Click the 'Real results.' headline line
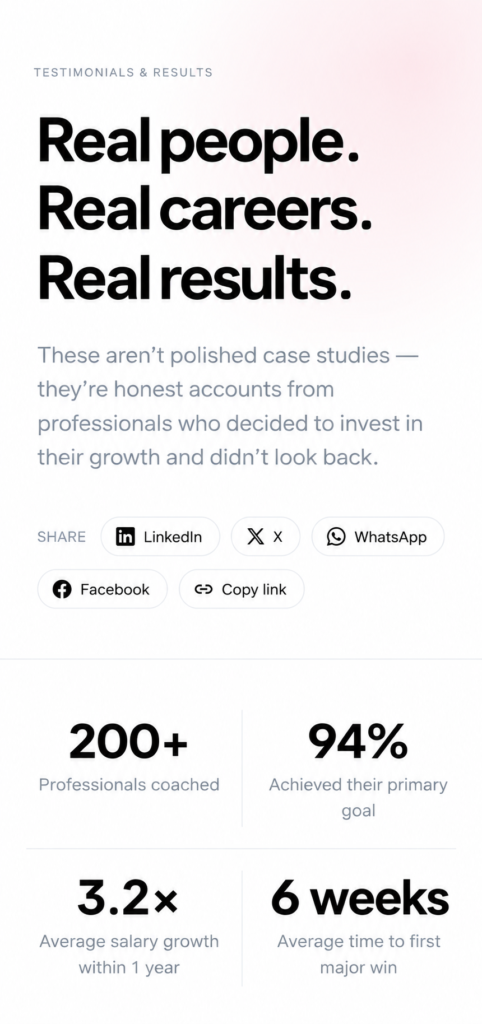The height and width of the screenshot is (1024, 482). coord(195,277)
